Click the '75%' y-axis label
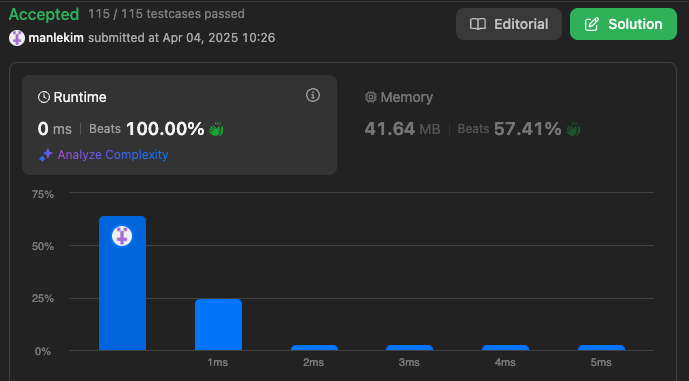This screenshot has width=689, height=381. click(43, 194)
